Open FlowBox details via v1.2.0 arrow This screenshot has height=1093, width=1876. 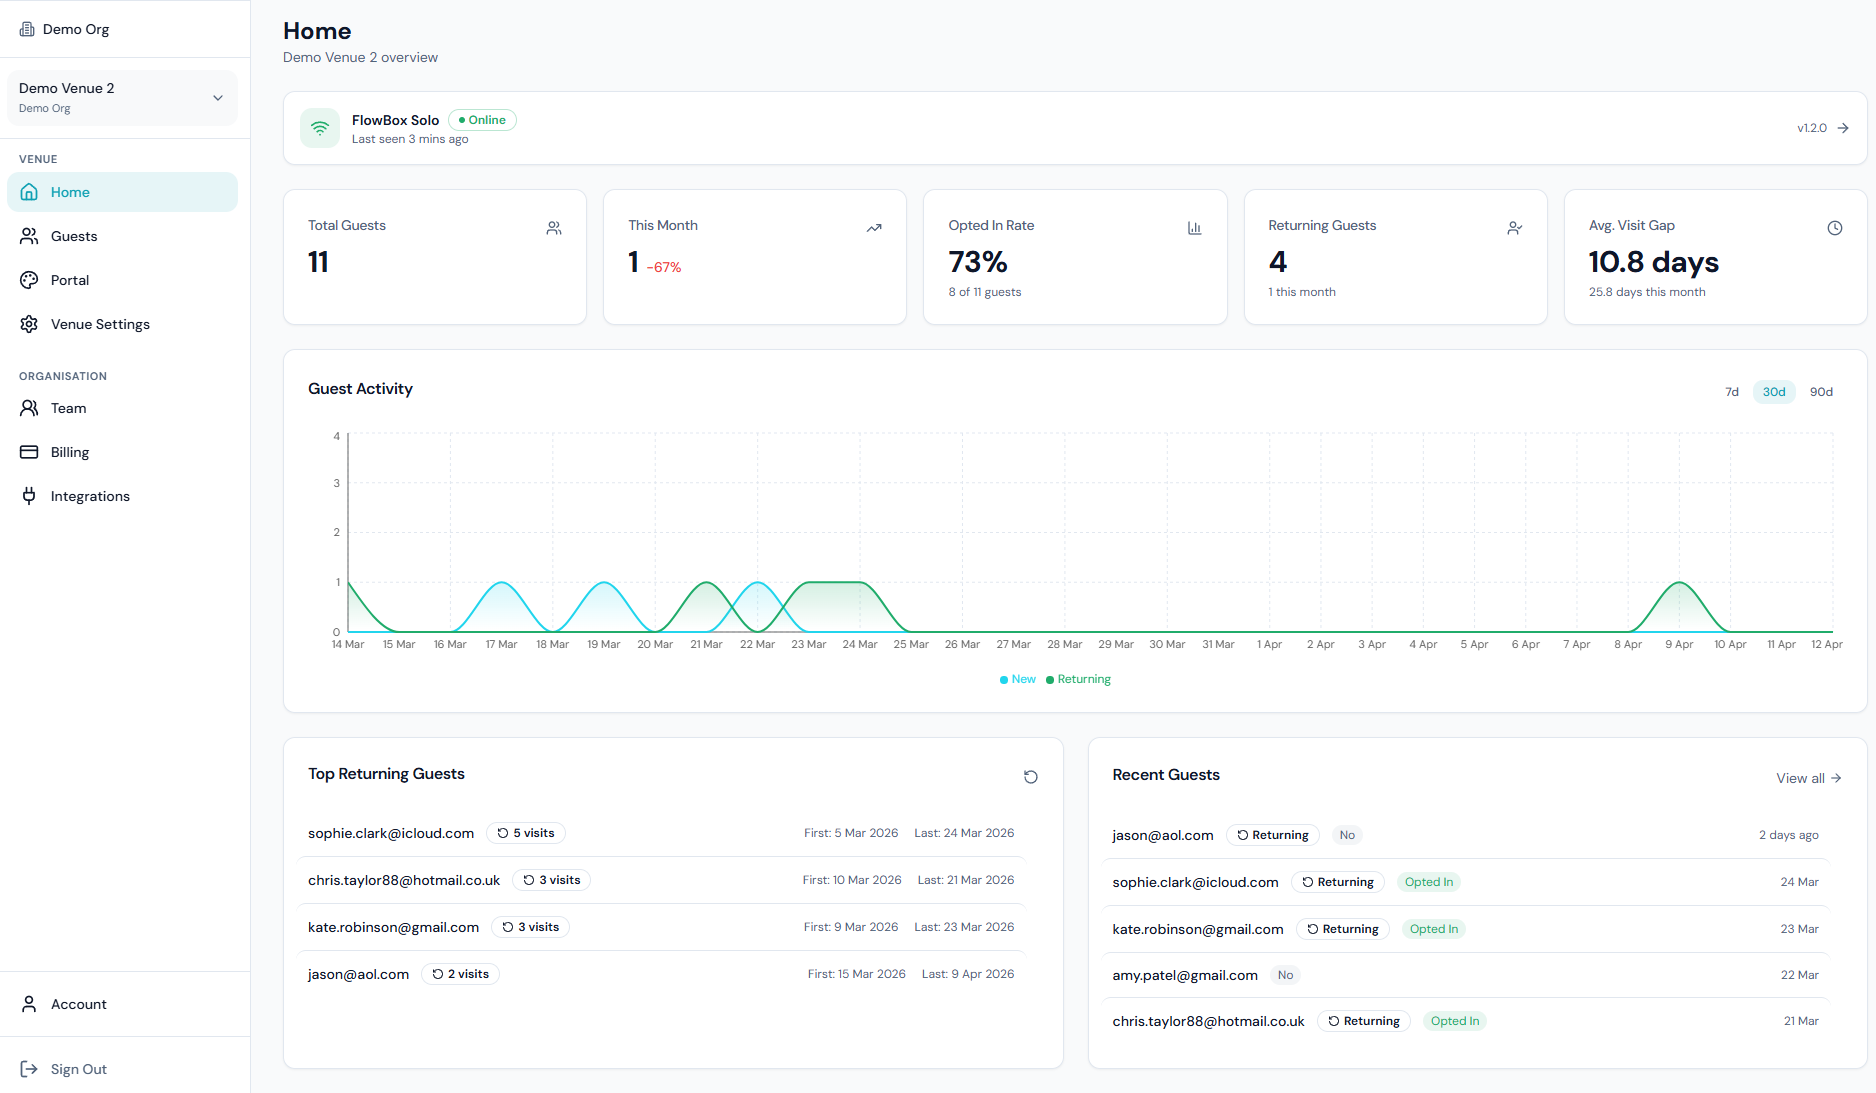point(1843,128)
